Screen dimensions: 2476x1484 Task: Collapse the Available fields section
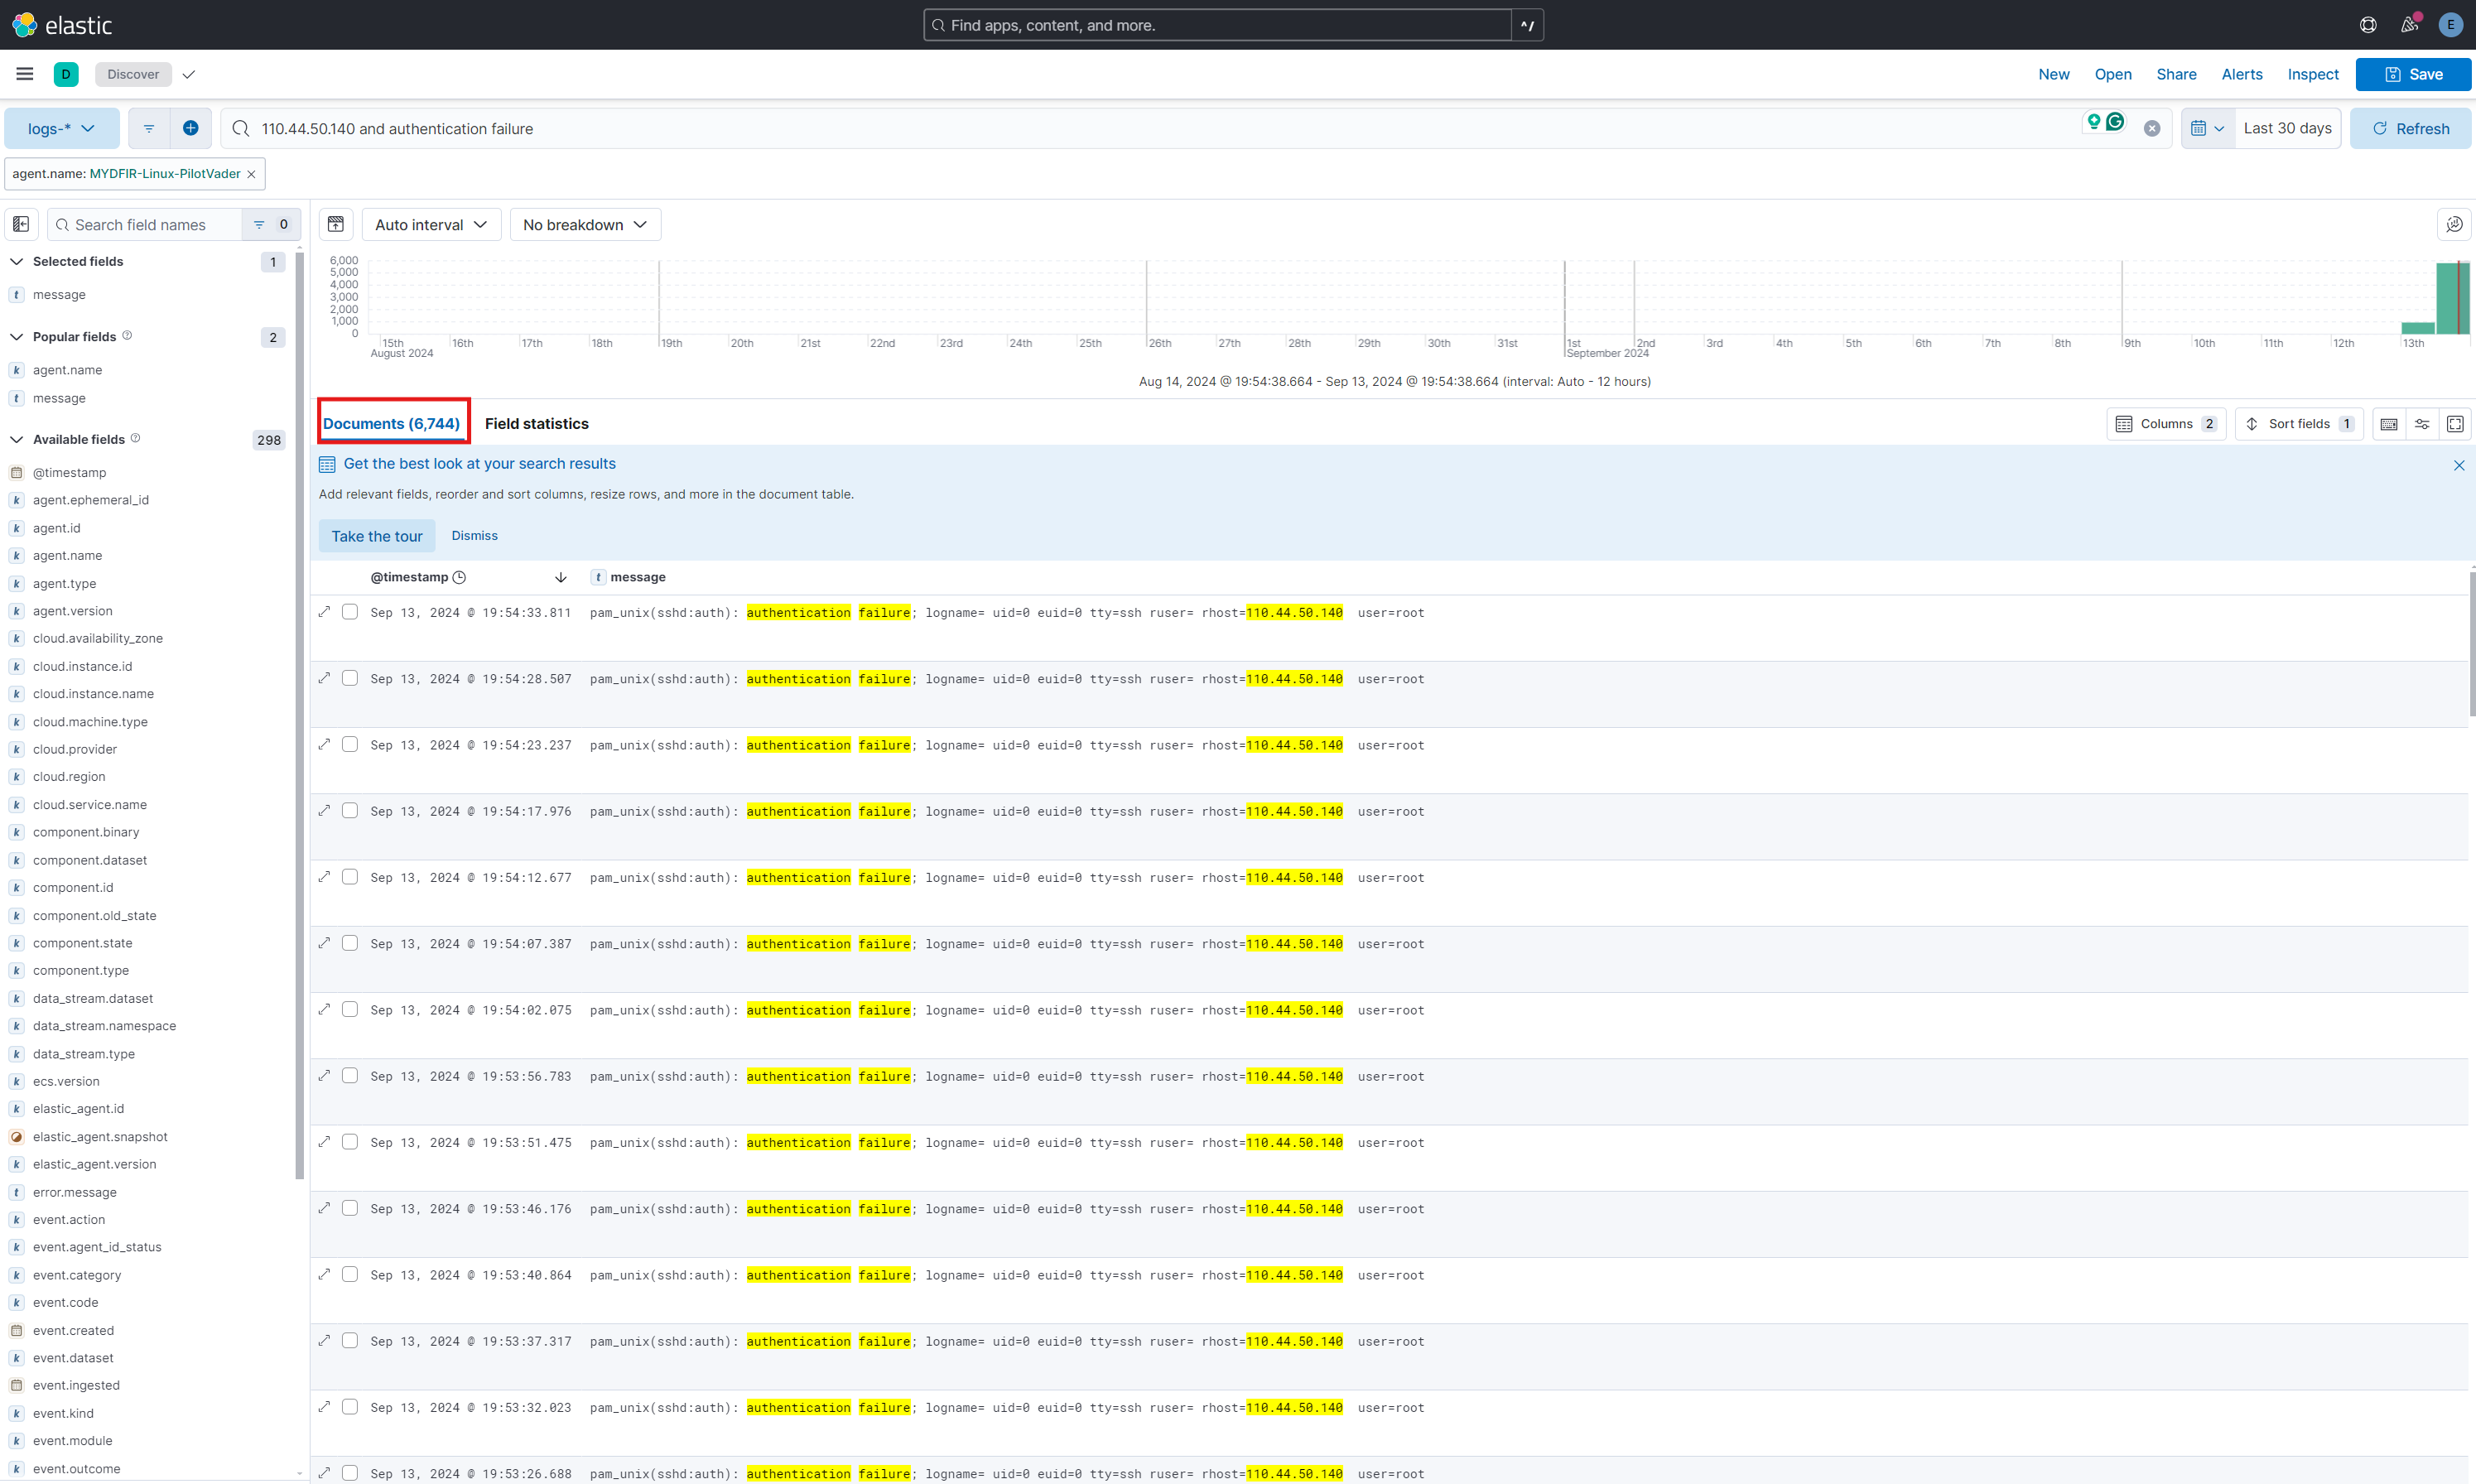pyautogui.click(x=16, y=439)
